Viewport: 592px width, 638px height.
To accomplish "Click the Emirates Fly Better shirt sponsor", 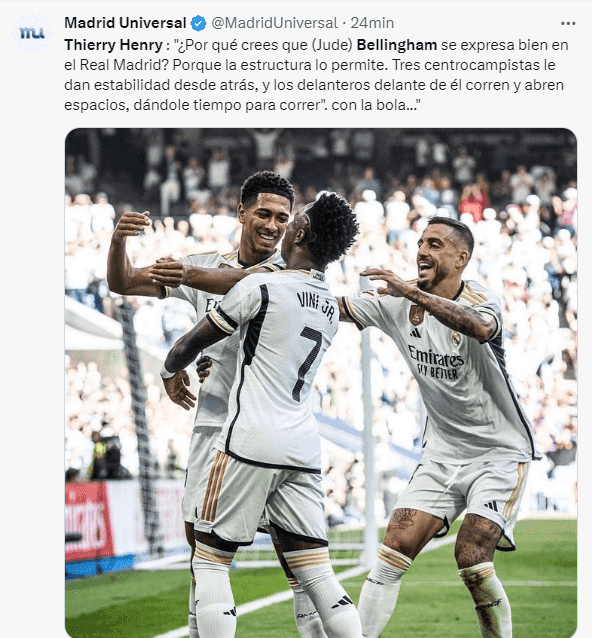I will [436, 363].
